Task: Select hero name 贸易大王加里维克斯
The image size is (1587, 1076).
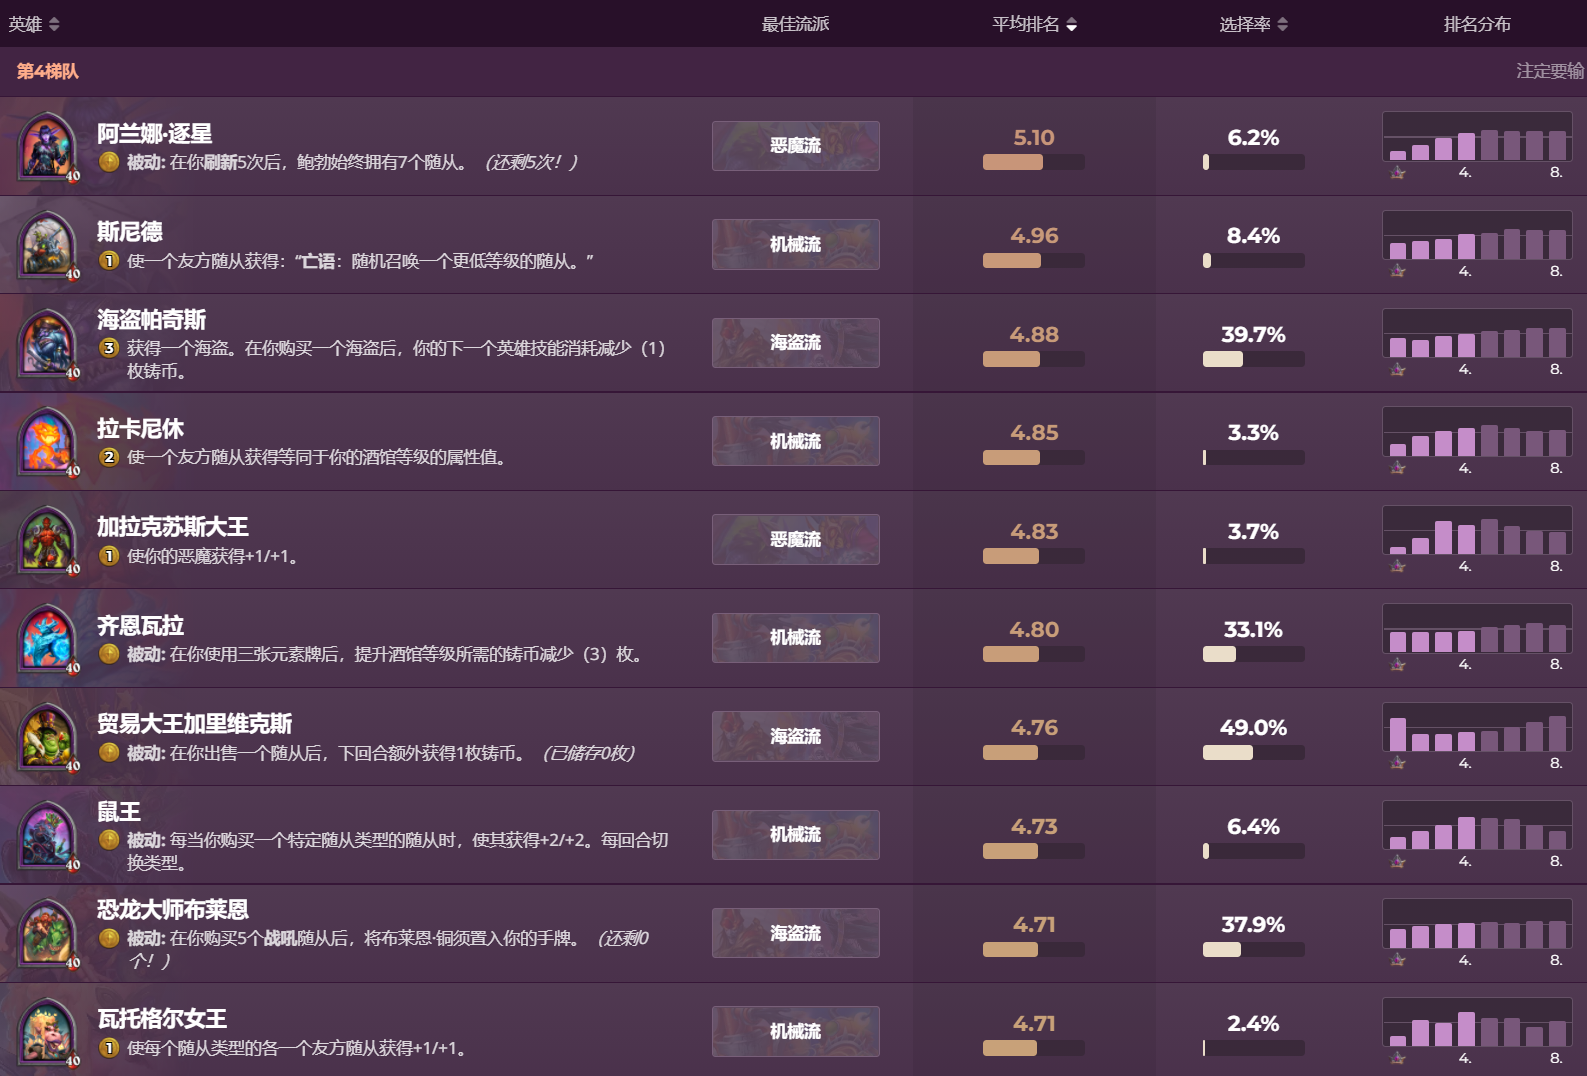Action: coord(195,724)
